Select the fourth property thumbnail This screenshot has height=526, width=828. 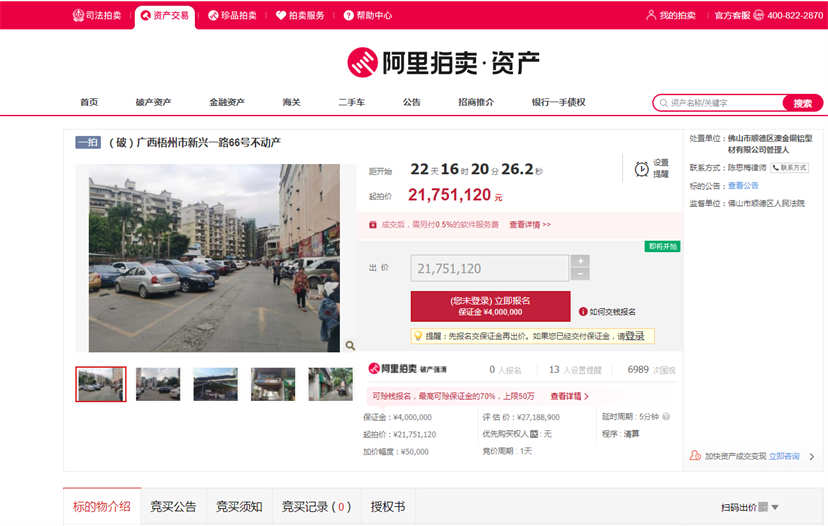click(273, 384)
